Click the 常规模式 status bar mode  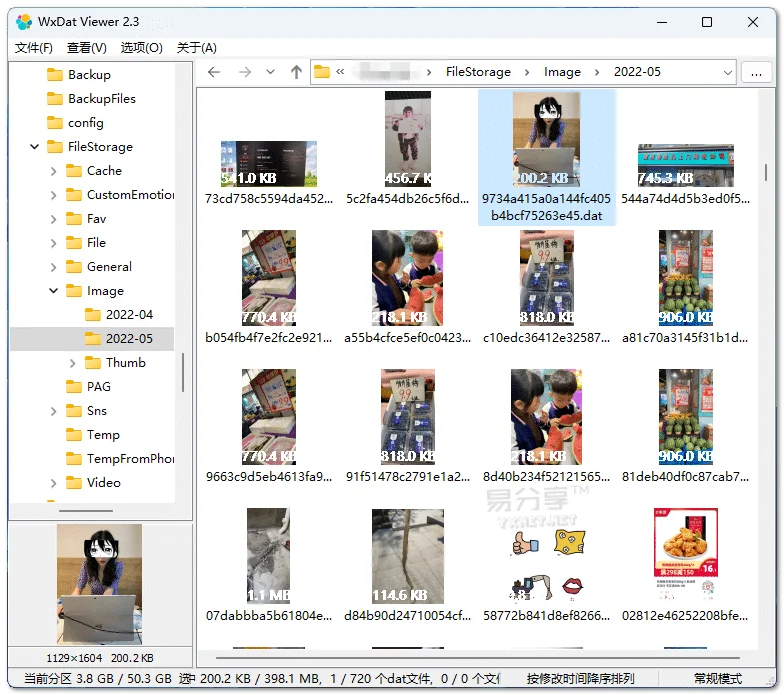pos(718,679)
